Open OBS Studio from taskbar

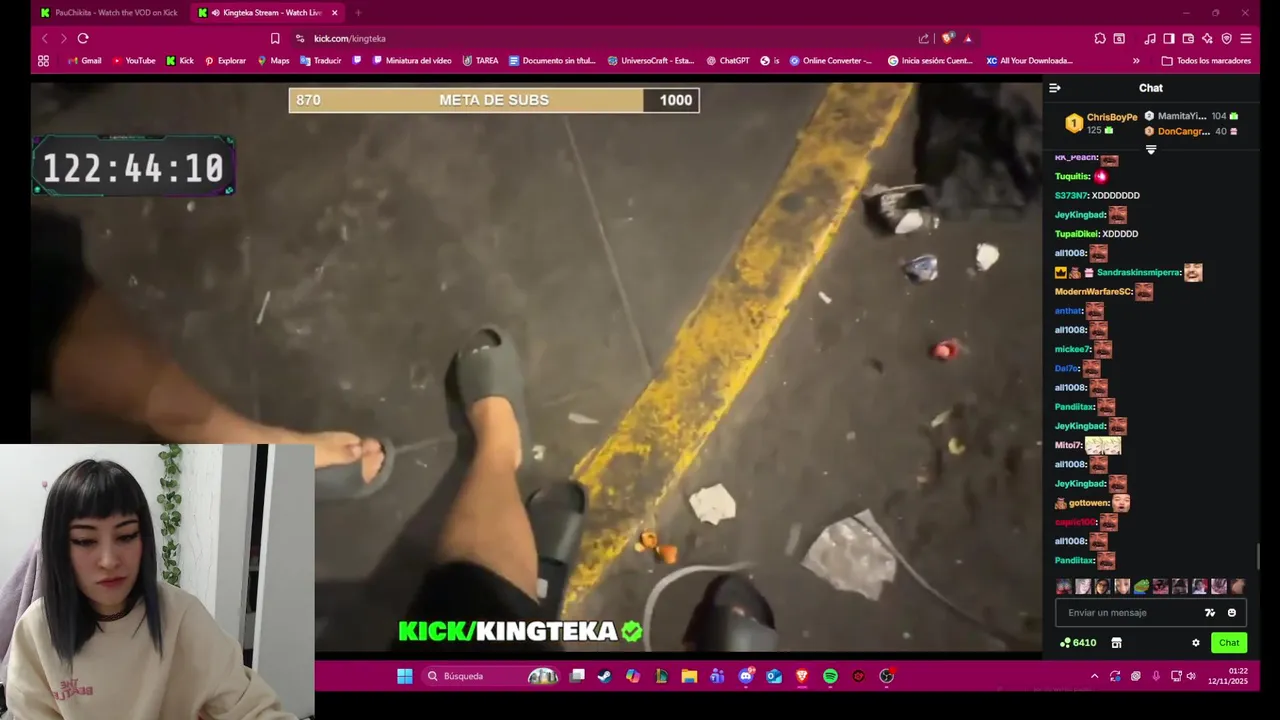[886, 676]
